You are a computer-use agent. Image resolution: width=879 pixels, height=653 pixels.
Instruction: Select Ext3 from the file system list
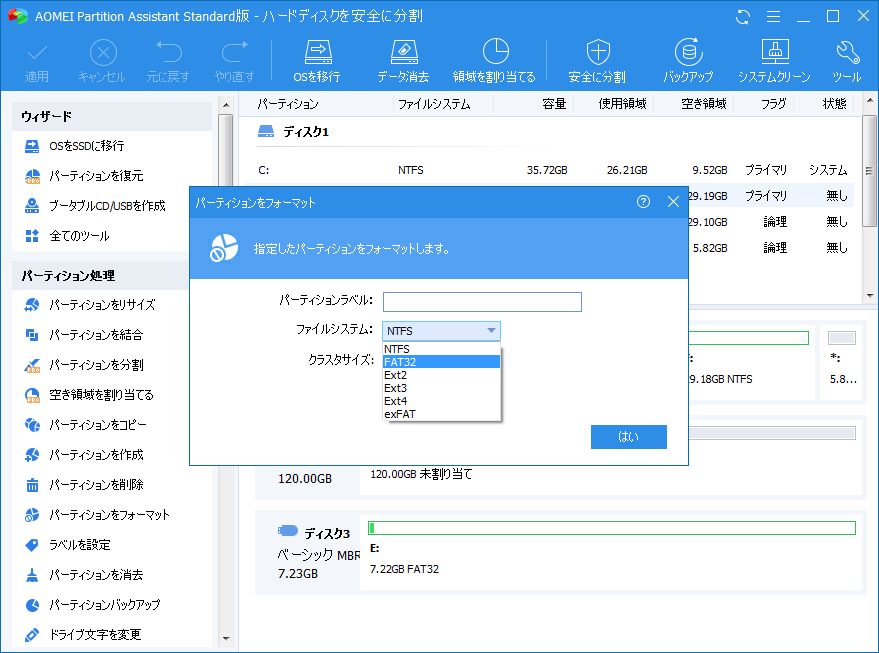tap(441, 388)
